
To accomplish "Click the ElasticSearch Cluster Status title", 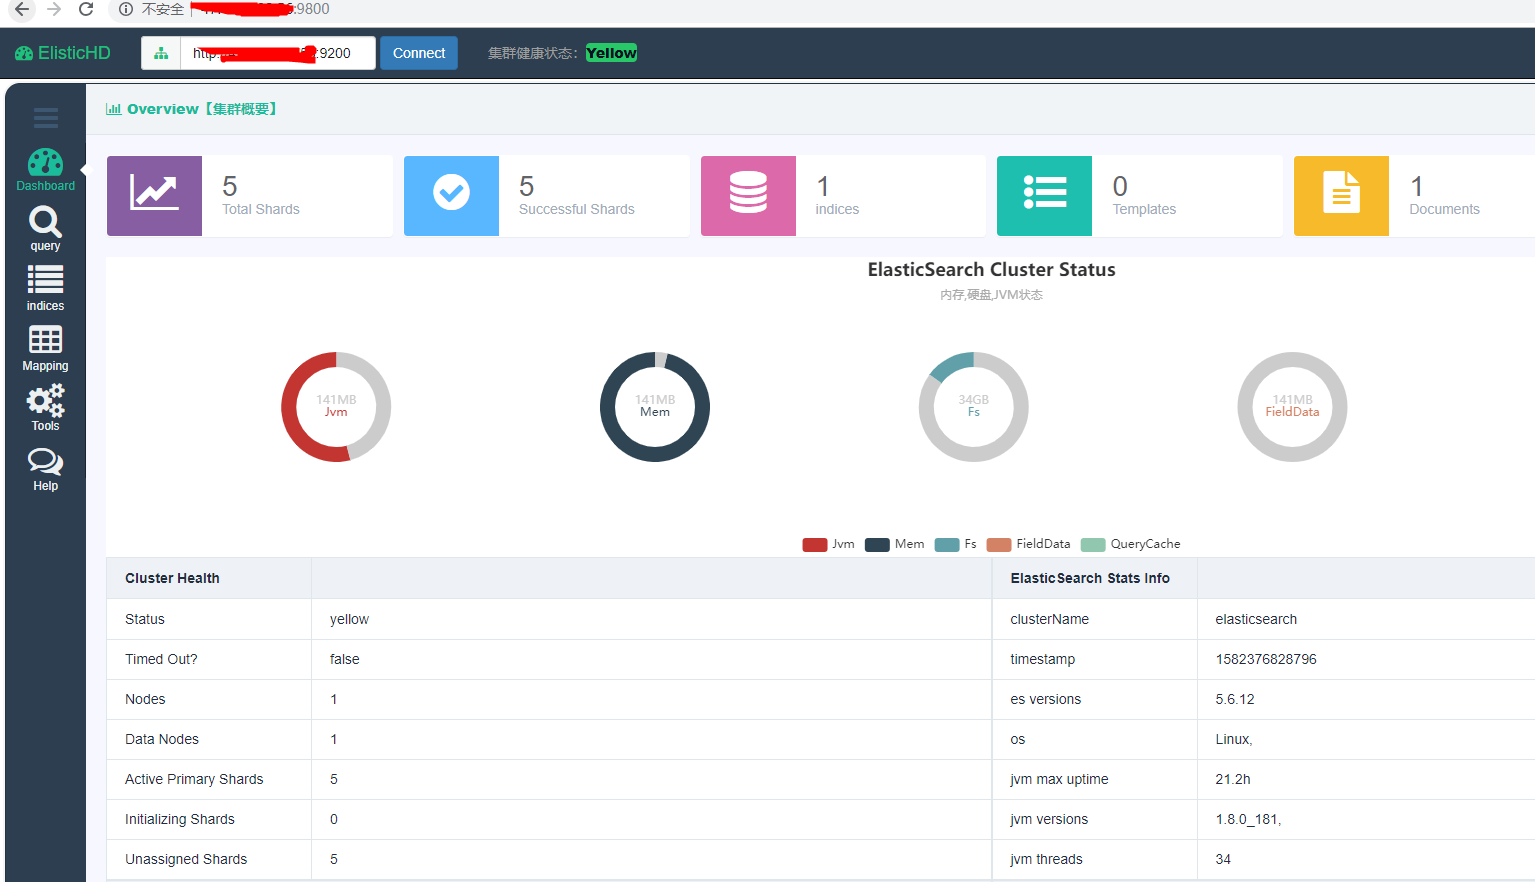I will coord(991,270).
